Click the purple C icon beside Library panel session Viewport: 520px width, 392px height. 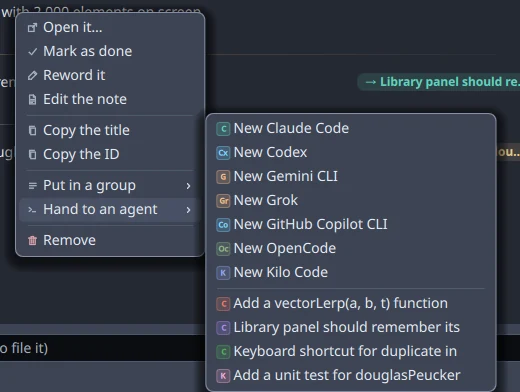(223, 328)
